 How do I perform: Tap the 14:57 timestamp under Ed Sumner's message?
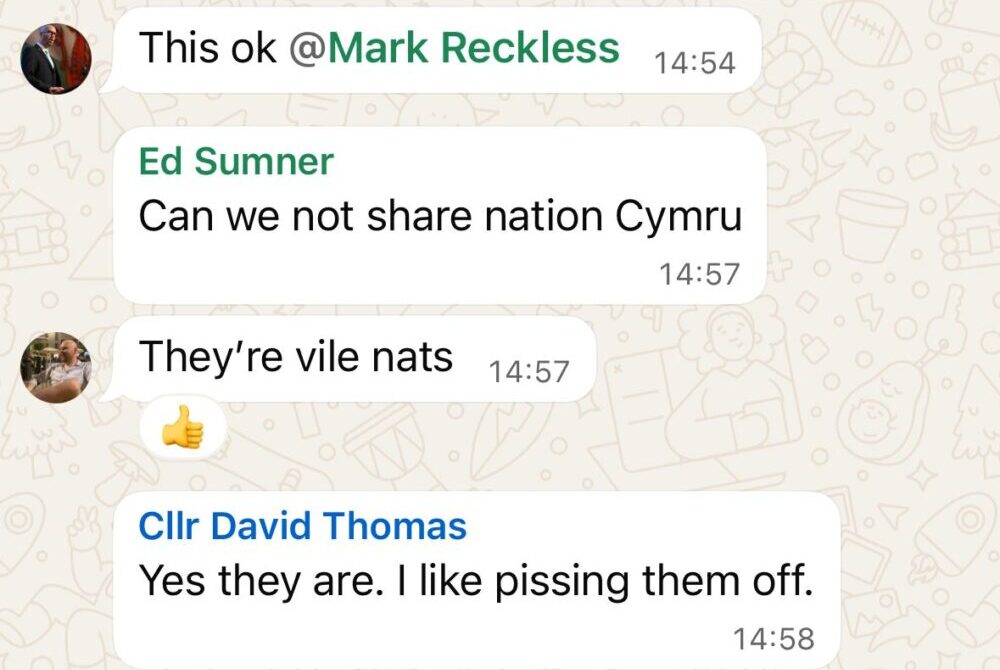click(699, 274)
